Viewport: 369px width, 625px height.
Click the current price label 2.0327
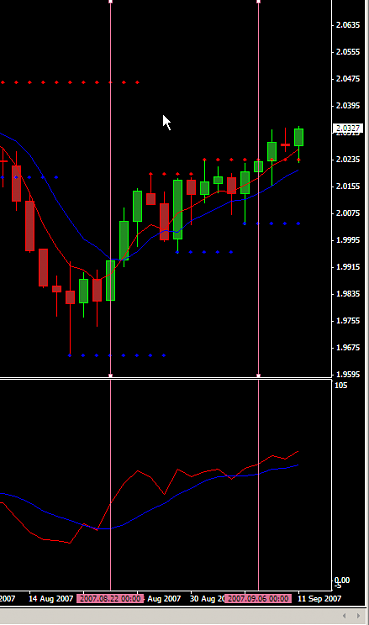coord(348,128)
